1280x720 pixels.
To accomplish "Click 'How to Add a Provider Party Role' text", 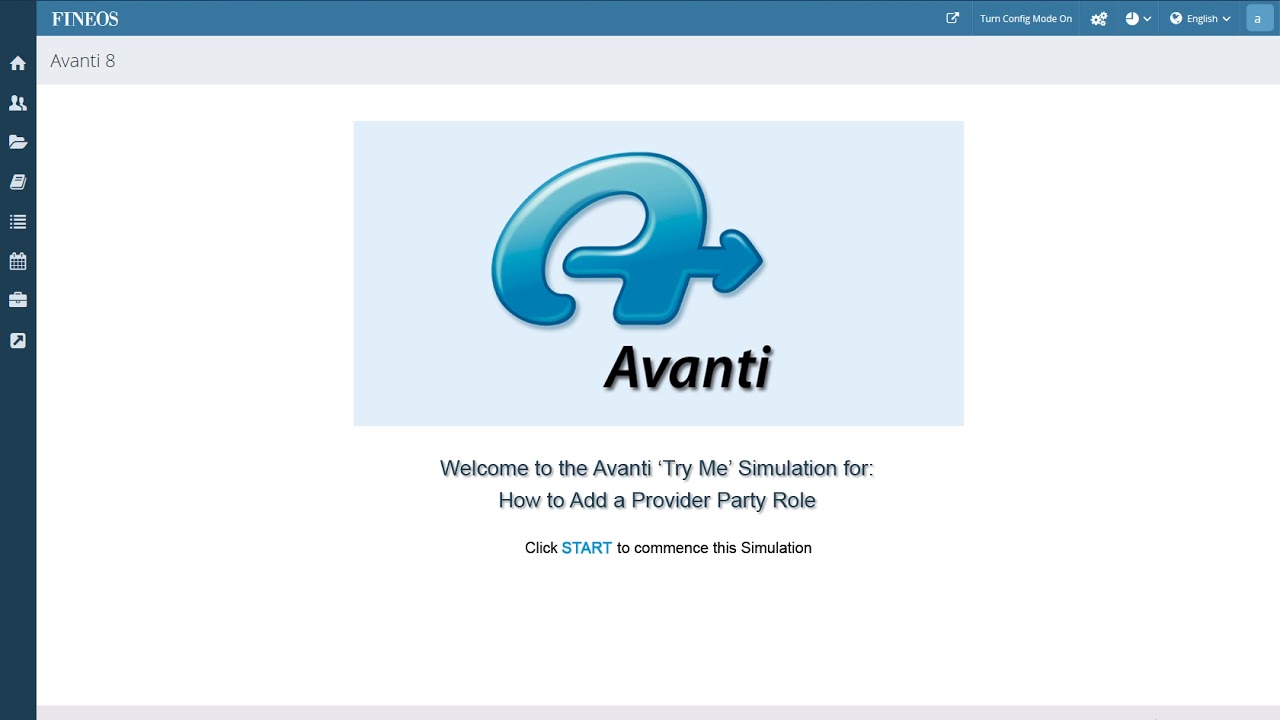I will (657, 500).
